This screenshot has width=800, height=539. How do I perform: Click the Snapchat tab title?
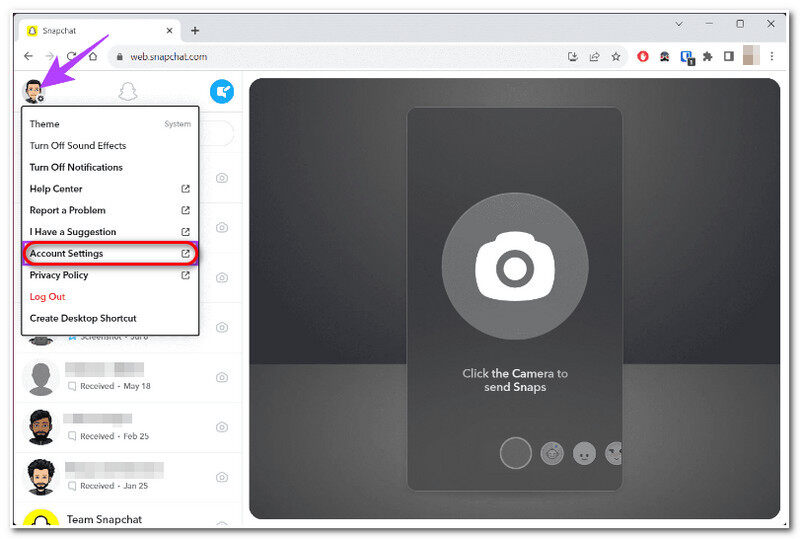pos(59,31)
